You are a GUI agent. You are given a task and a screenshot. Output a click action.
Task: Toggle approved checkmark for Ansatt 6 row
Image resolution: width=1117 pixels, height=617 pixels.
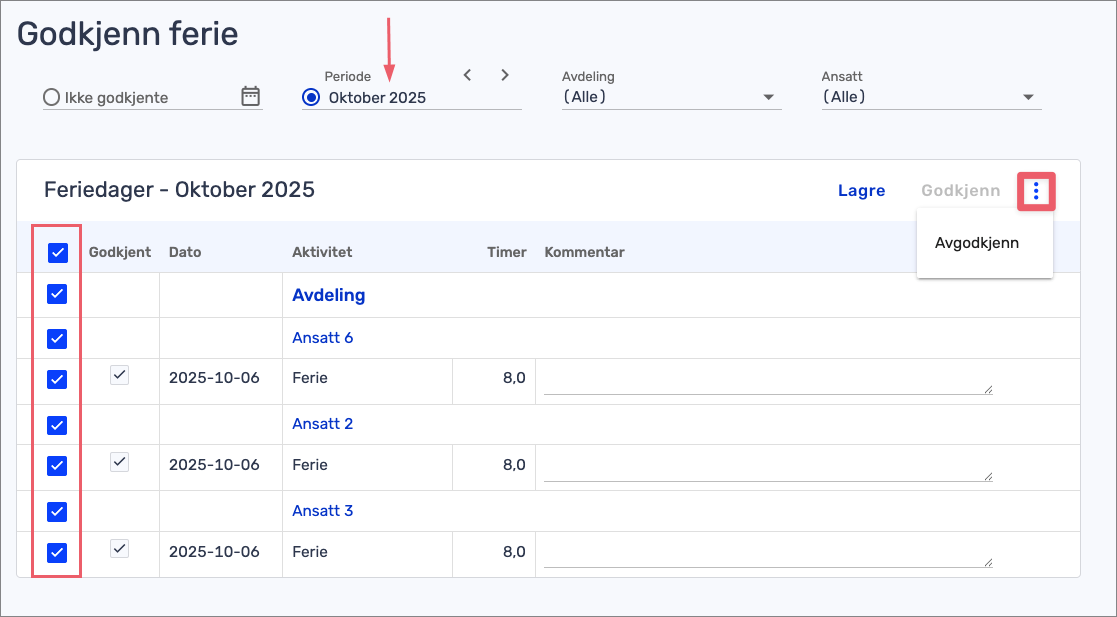tap(119, 375)
